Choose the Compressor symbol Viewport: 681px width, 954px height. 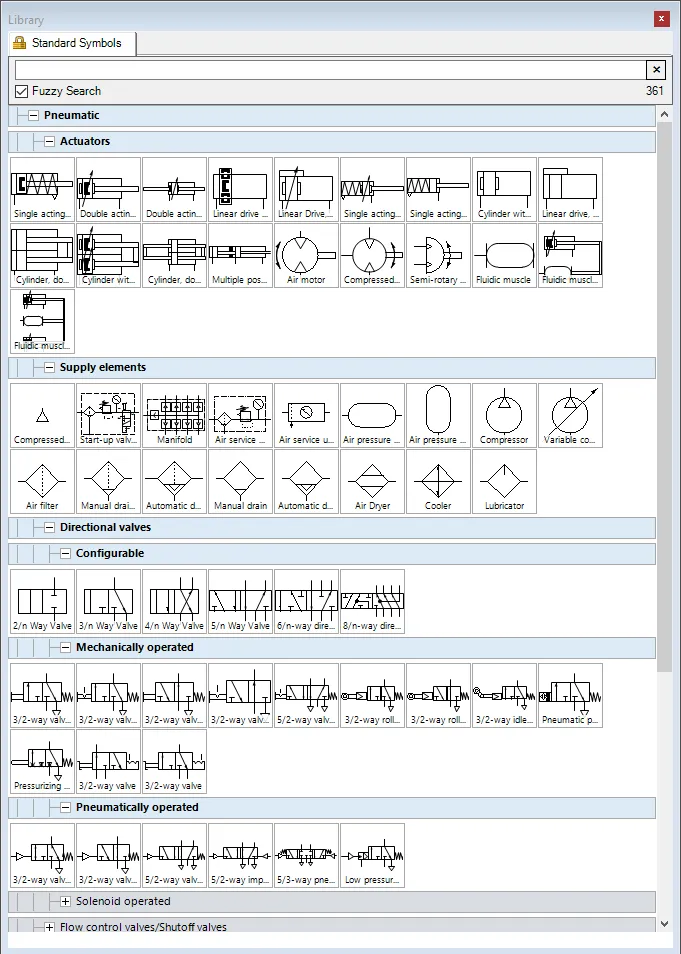pyautogui.click(x=504, y=415)
